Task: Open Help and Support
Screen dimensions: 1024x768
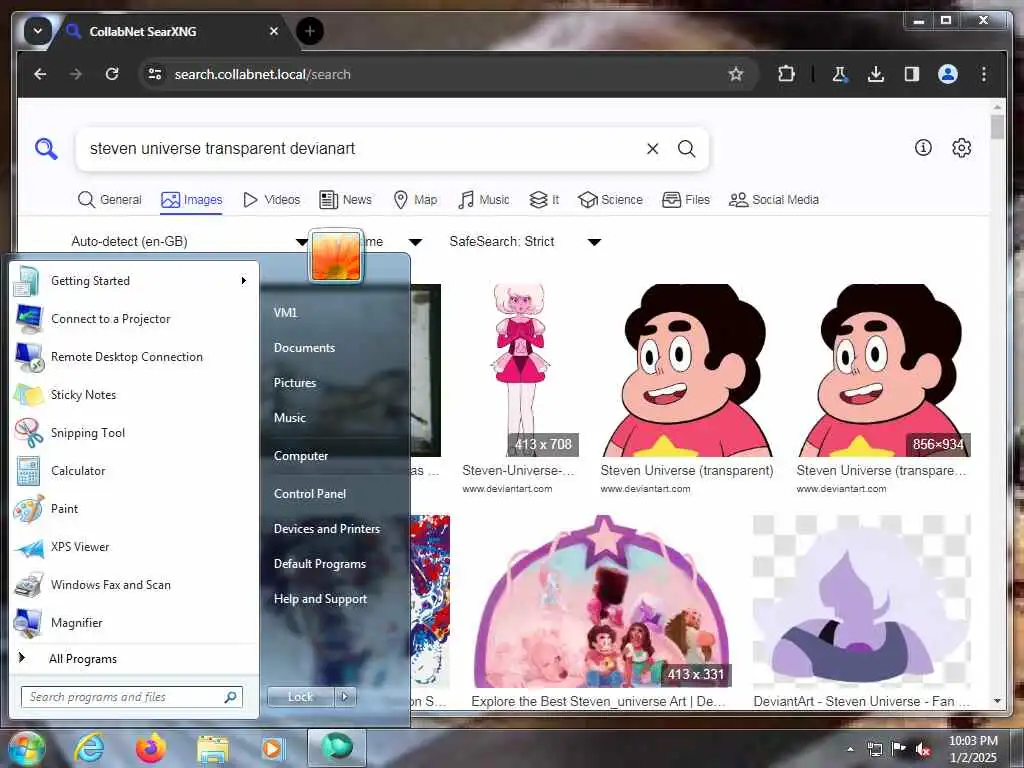Action: 320,599
